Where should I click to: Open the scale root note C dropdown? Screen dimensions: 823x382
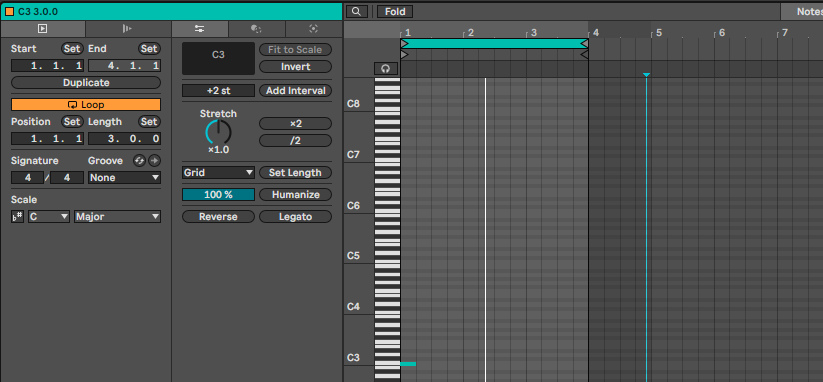pyautogui.click(x=49, y=216)
